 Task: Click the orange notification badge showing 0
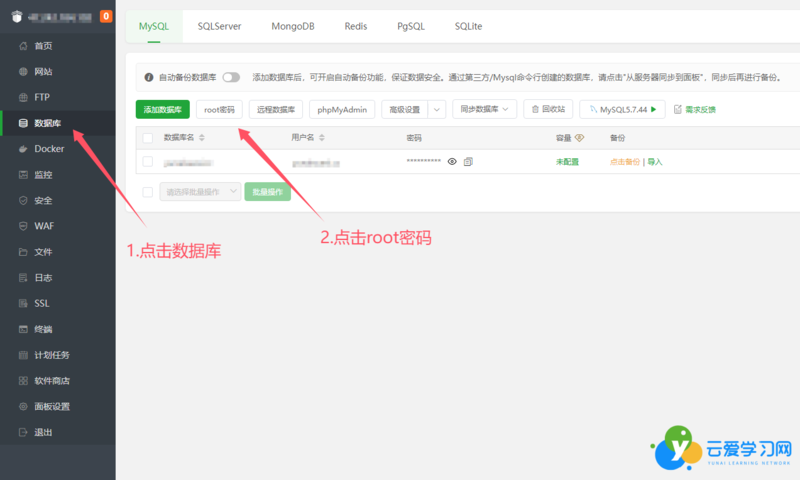[x=106, y=16]
